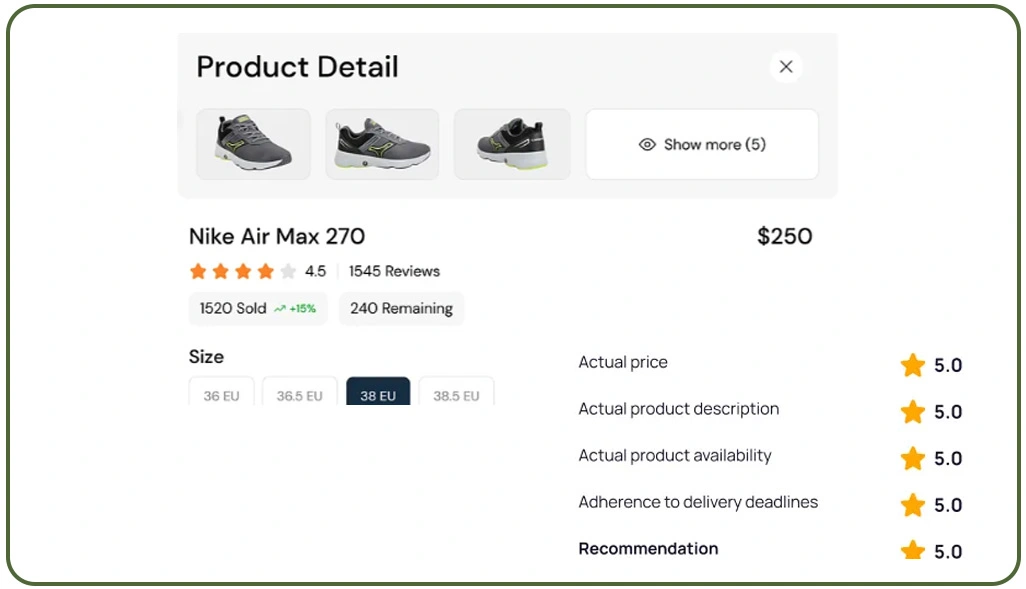This screenshot has width=1026, height=589.
Task: Click the eye icon in Show more
Action: tap(647, 145)
